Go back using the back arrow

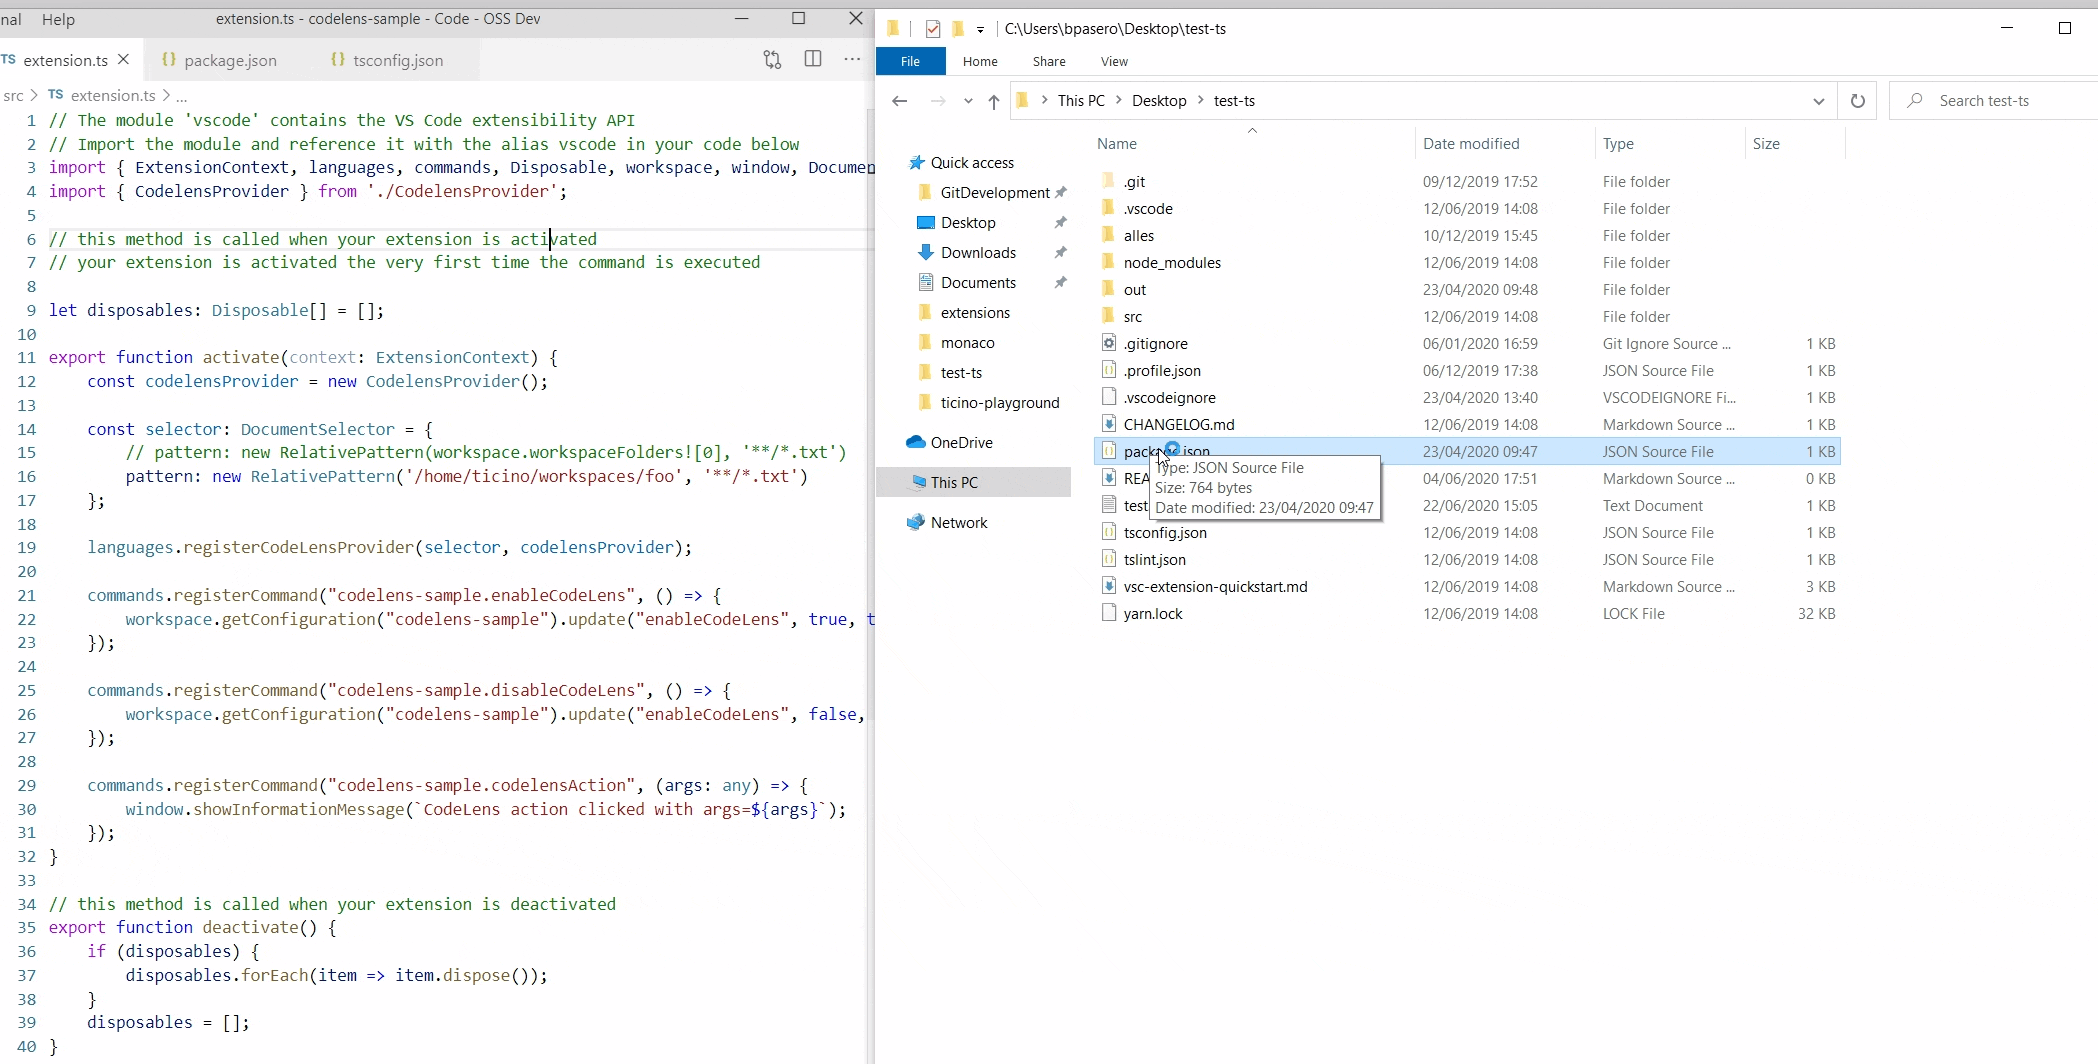(x=900, y=101)
